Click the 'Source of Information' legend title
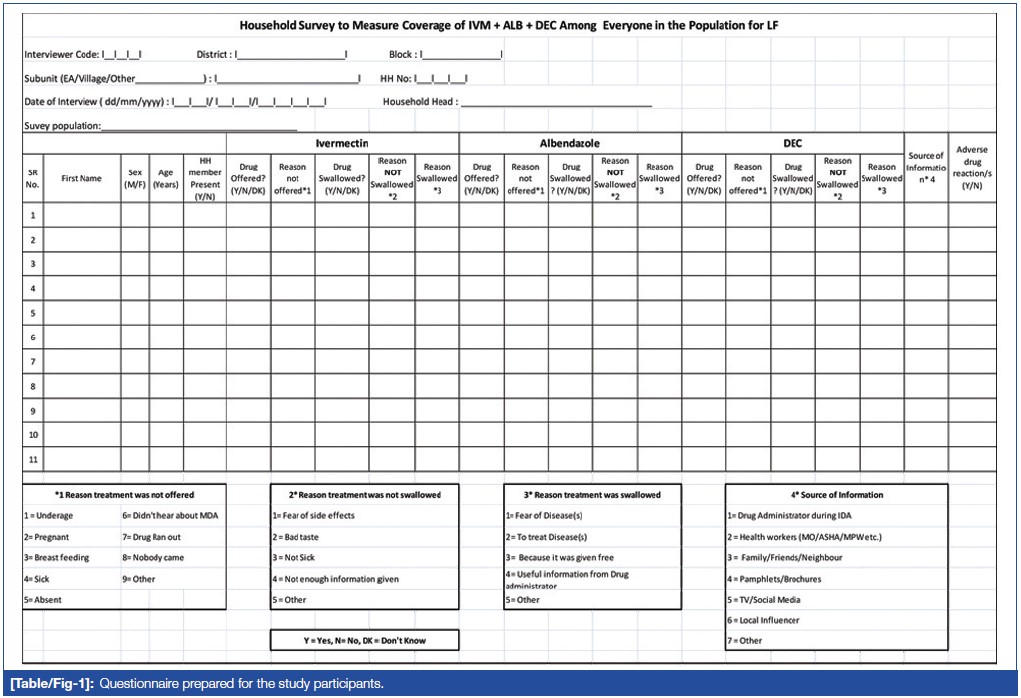This screenshot has width=1021, height=698. pos(836,495)
